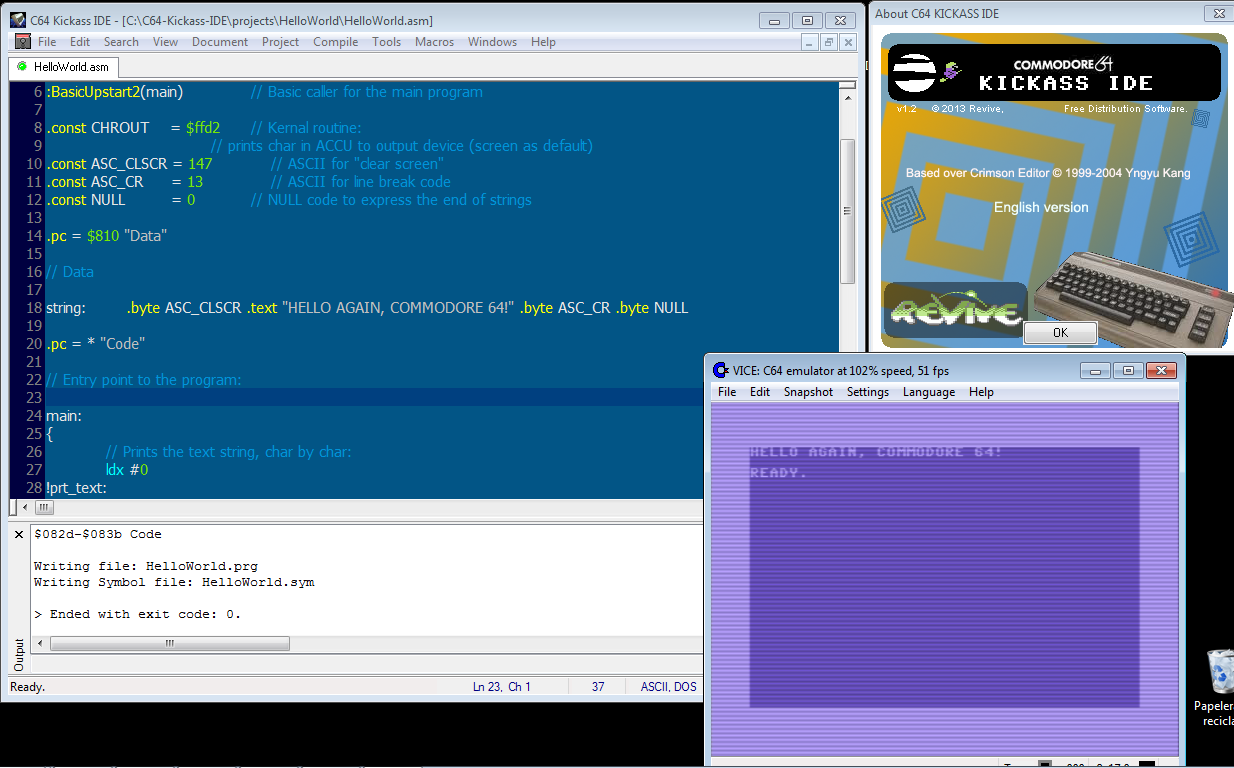The height and width of the screenshot is (768, 1234).
Task: Click the Commodore 64 Kickass IDE banner logo
Action: point(1054,72)
